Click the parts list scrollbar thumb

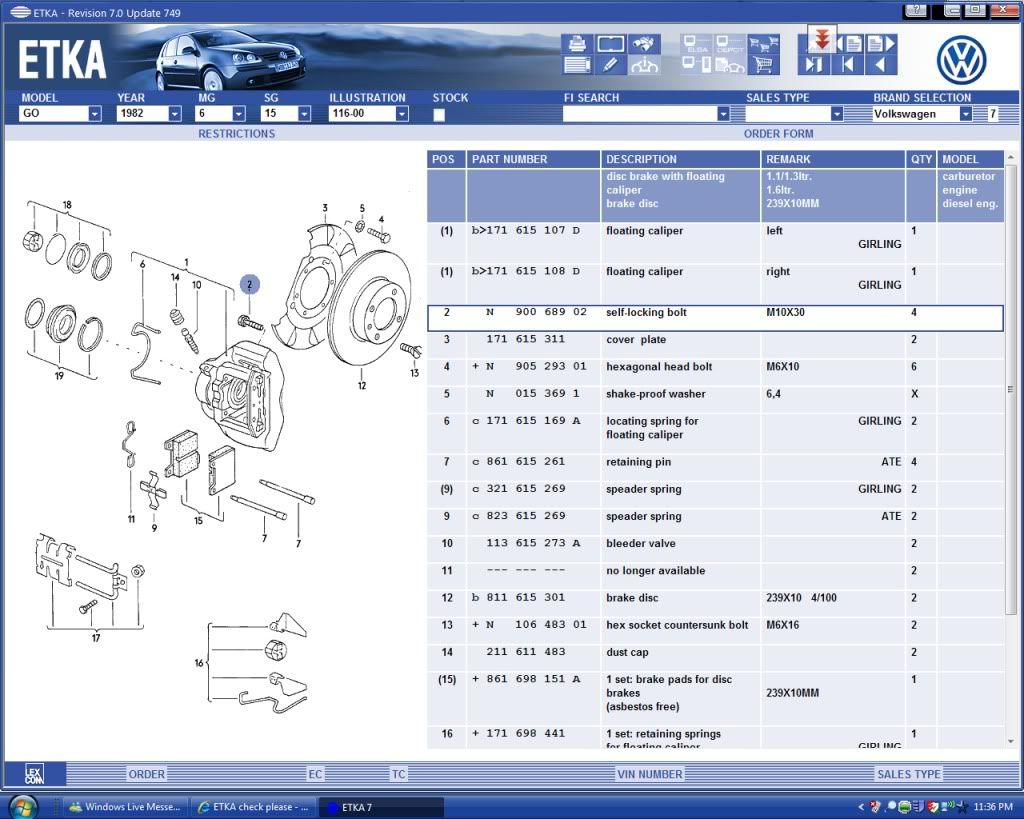pyautogui.click(x=1011, y=389)
